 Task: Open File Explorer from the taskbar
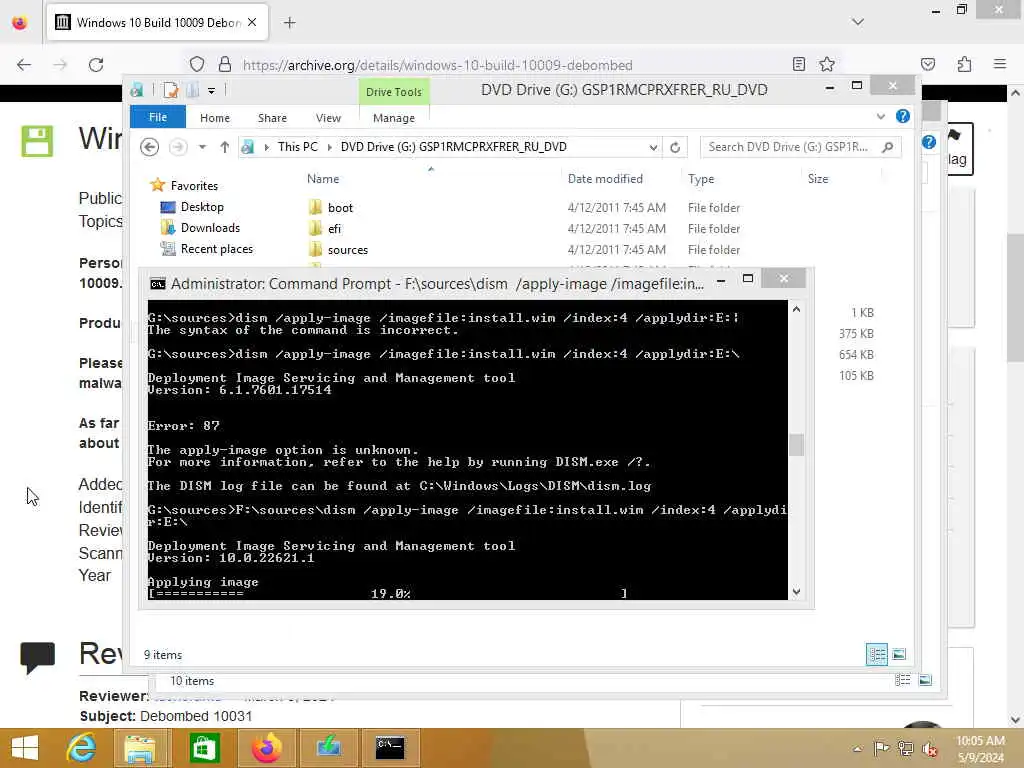pos(140,748)
